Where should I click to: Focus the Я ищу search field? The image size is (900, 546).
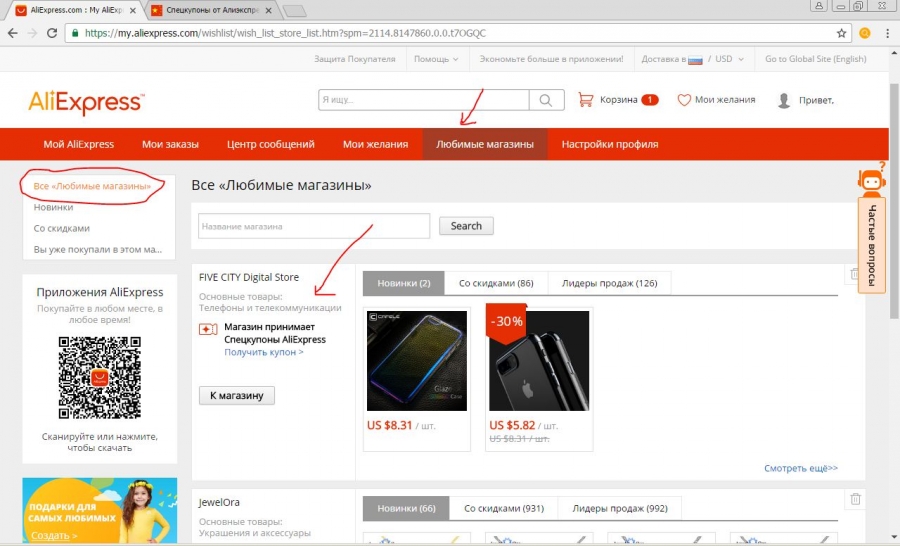[x=424, y=100]
